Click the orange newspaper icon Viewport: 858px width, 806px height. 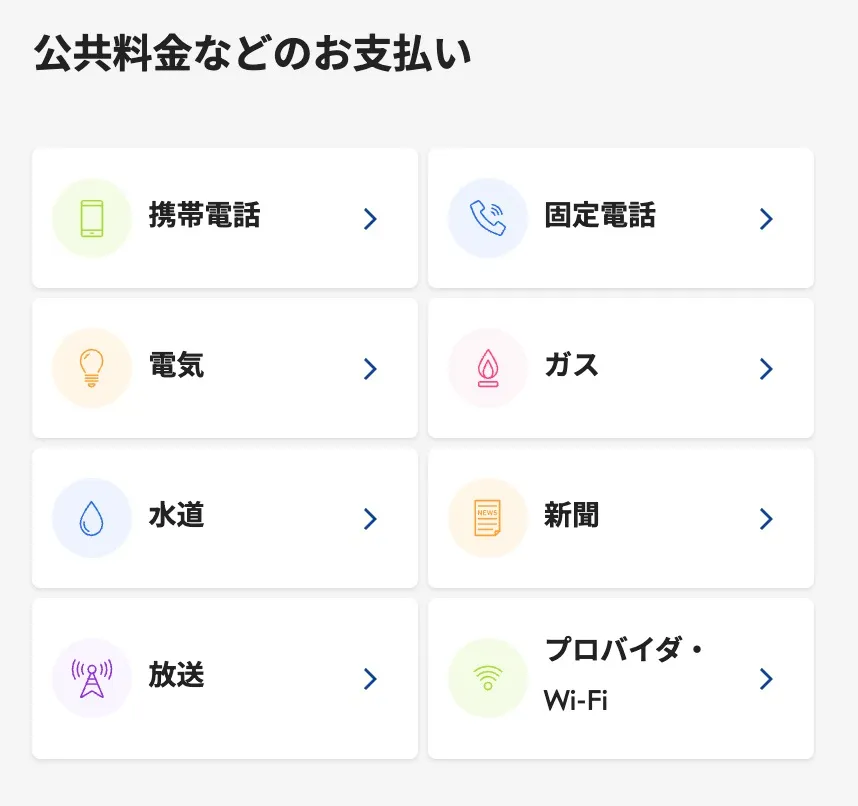click(488, 518)
